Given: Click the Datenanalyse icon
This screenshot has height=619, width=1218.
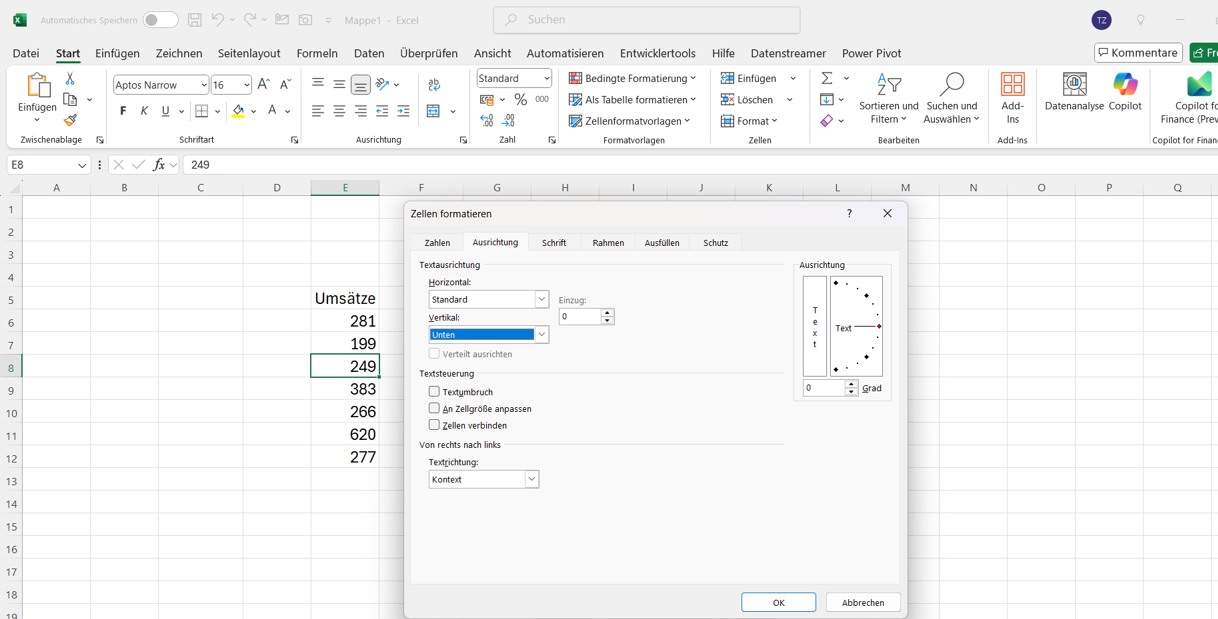Looking at the screenshot, I should pyautogui.click(x=1074, y=91).
